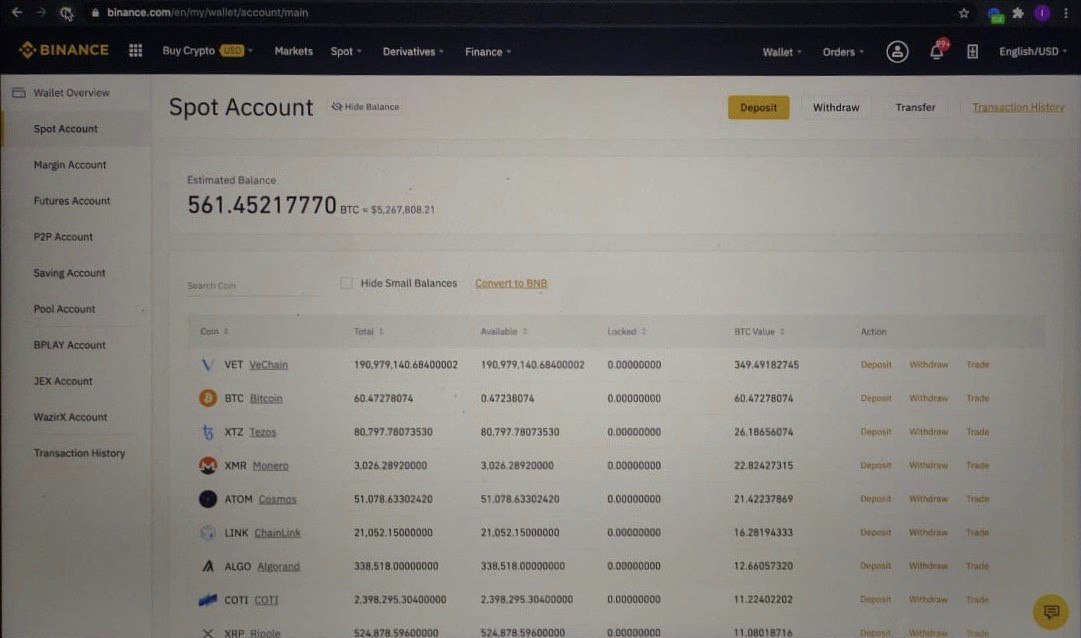The image size is (1081, 638).
Task: Click the Wallet Overview card icon
Action: click(19, 92)
